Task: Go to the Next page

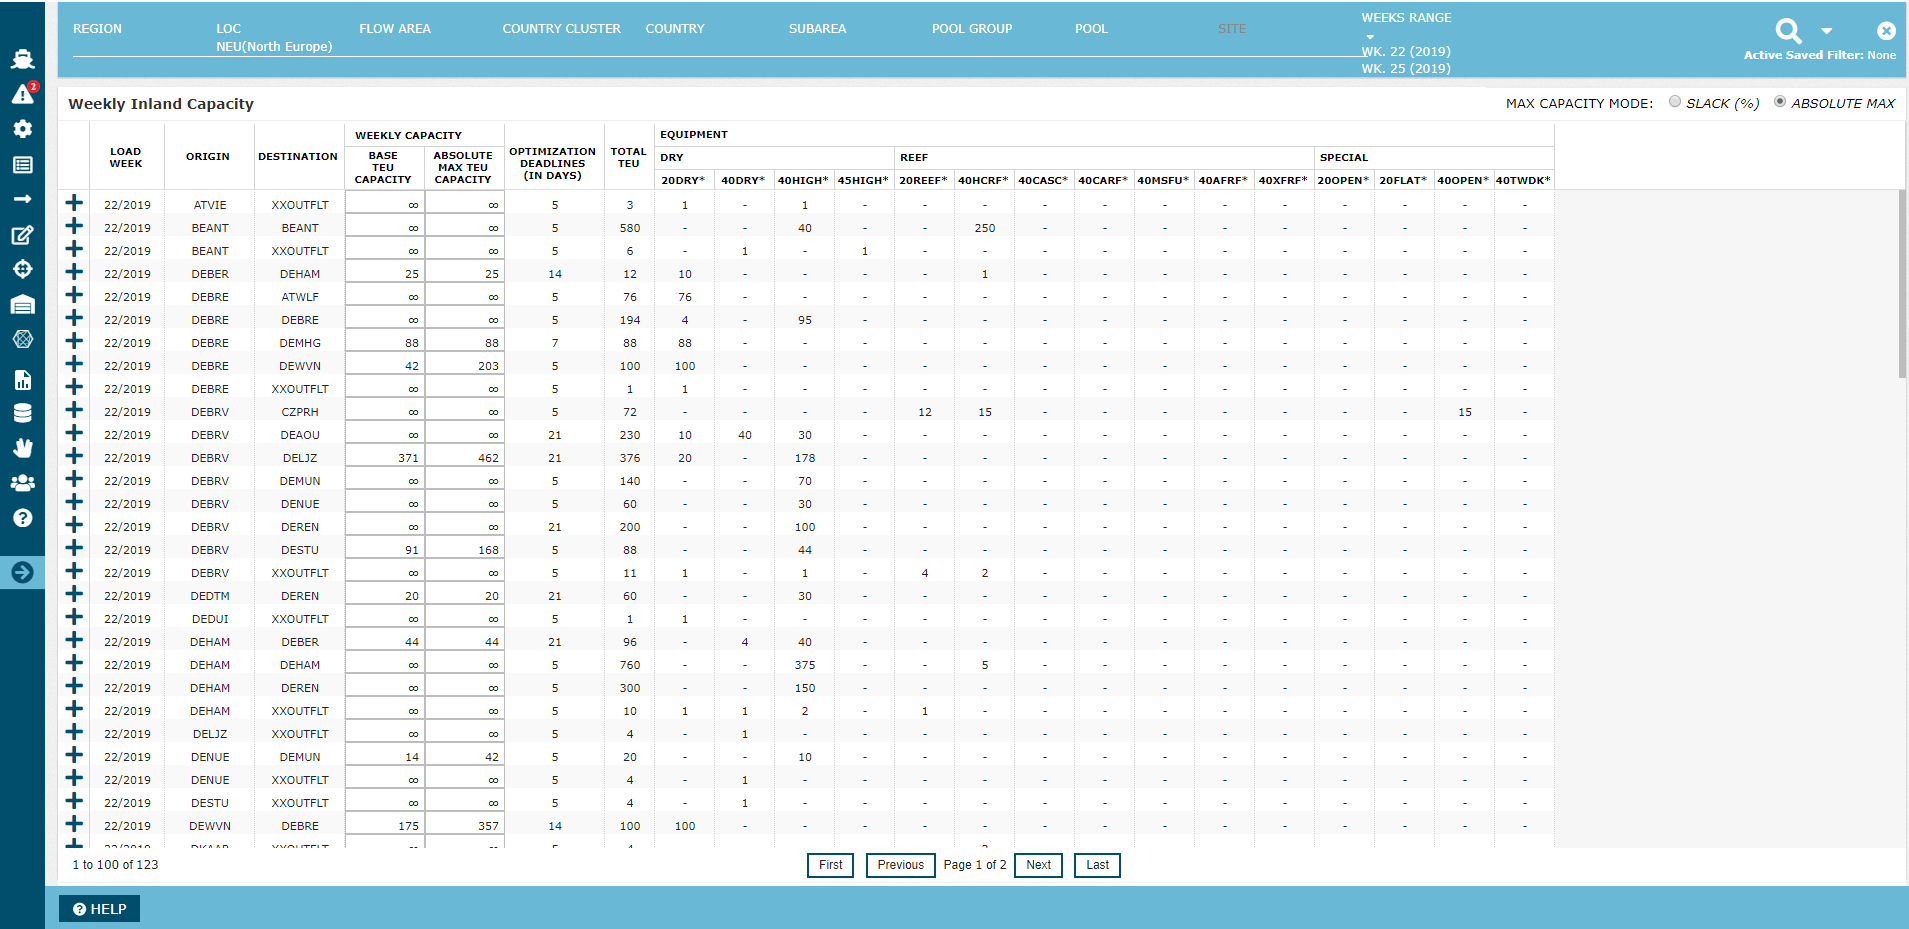Action: point(1038,865)
